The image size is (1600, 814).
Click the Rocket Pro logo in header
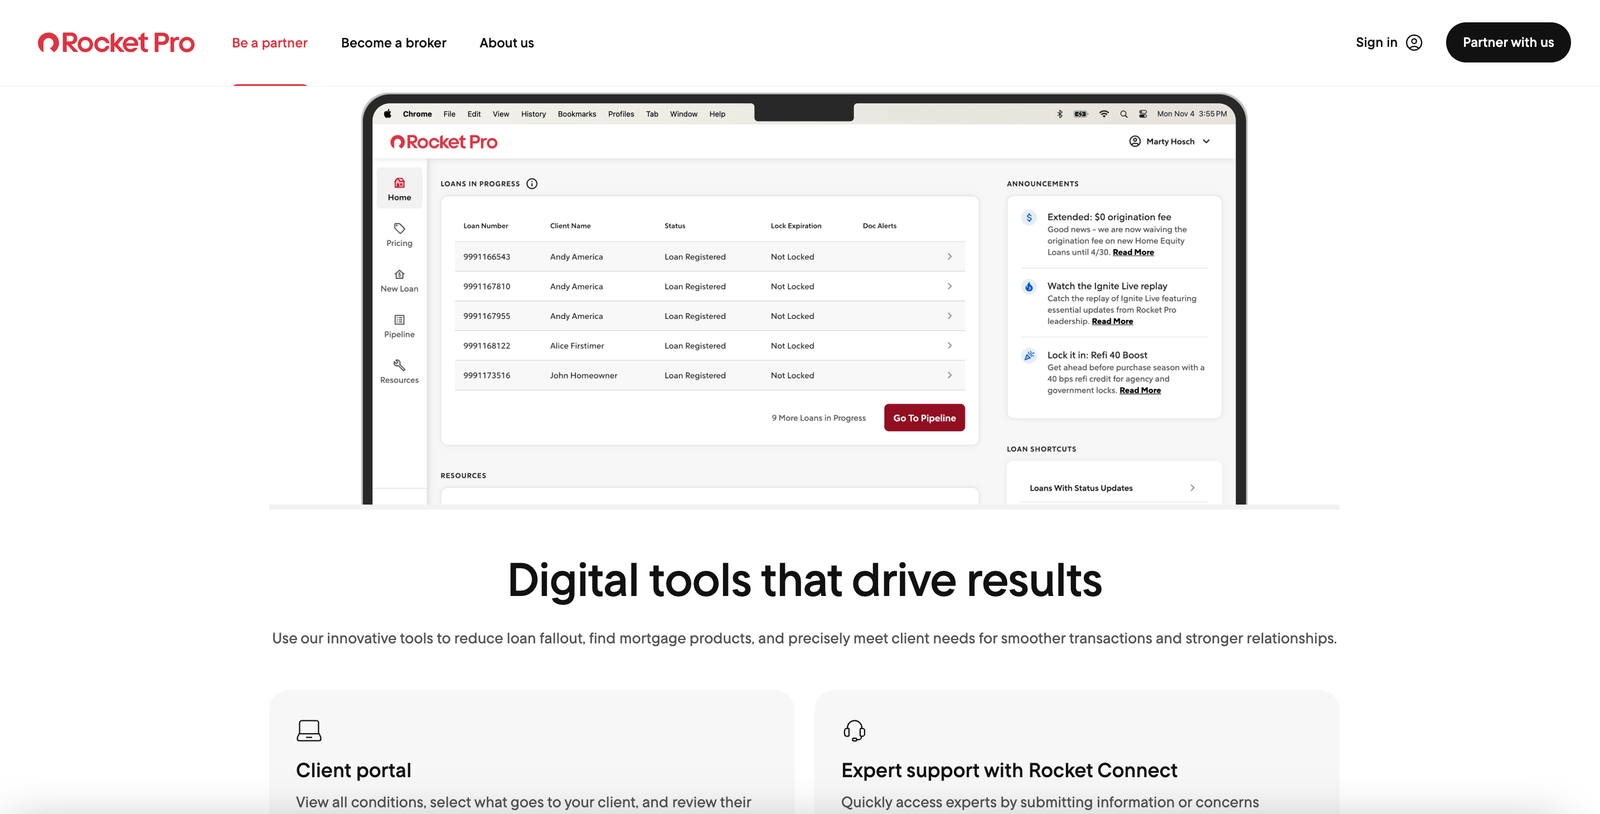pos(116,42)
